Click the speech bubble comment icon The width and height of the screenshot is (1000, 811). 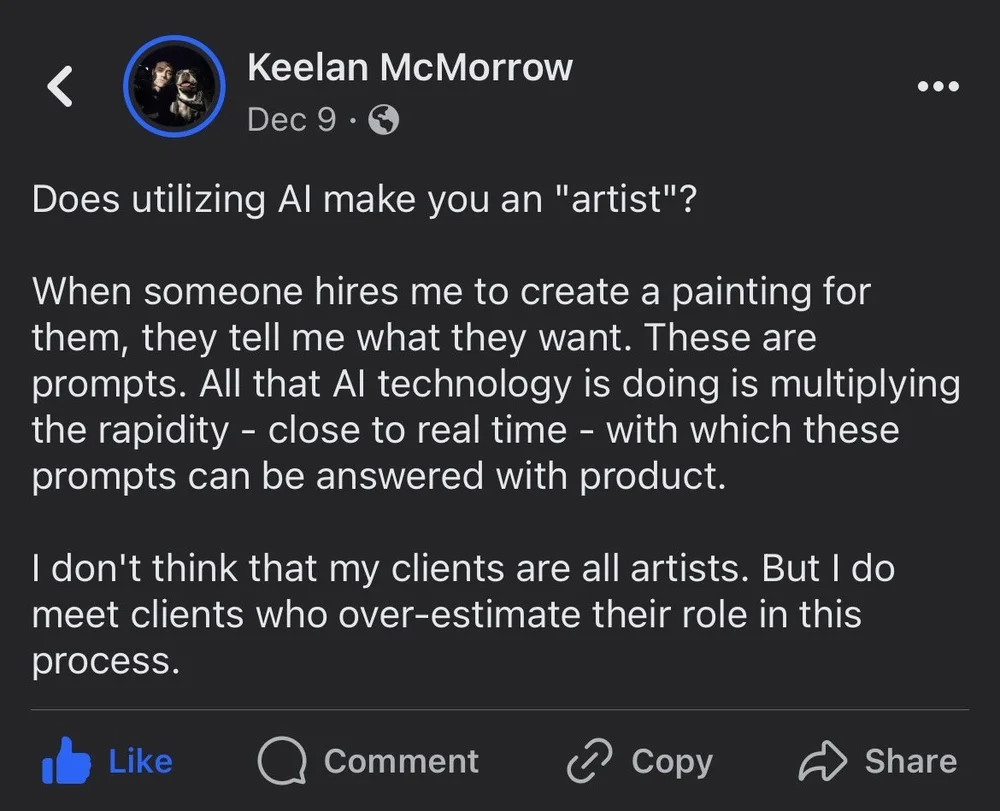tap(281, 762)
